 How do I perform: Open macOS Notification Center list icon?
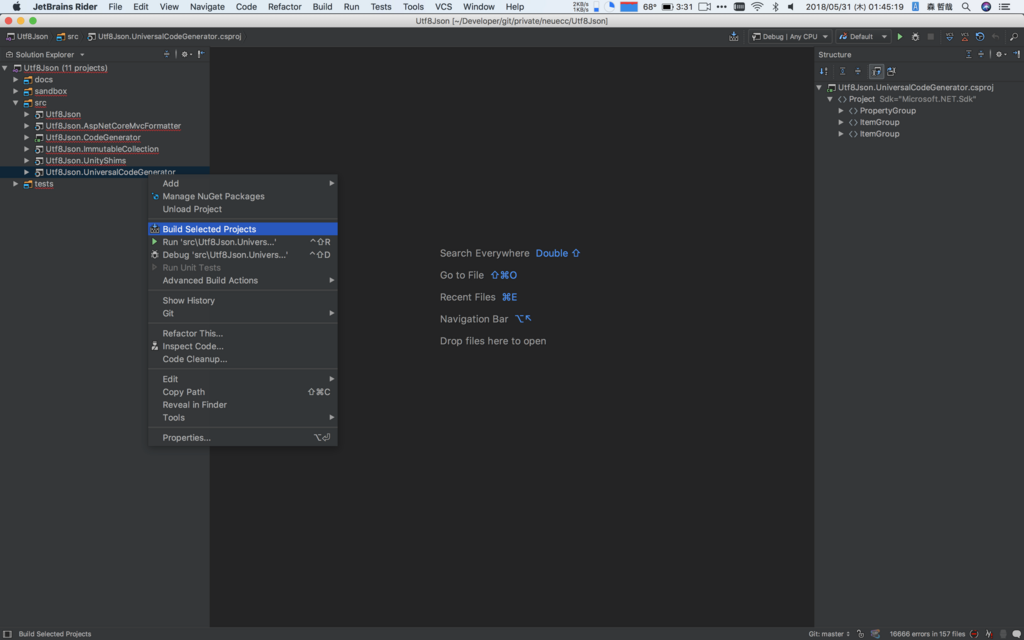[1005, 7]
